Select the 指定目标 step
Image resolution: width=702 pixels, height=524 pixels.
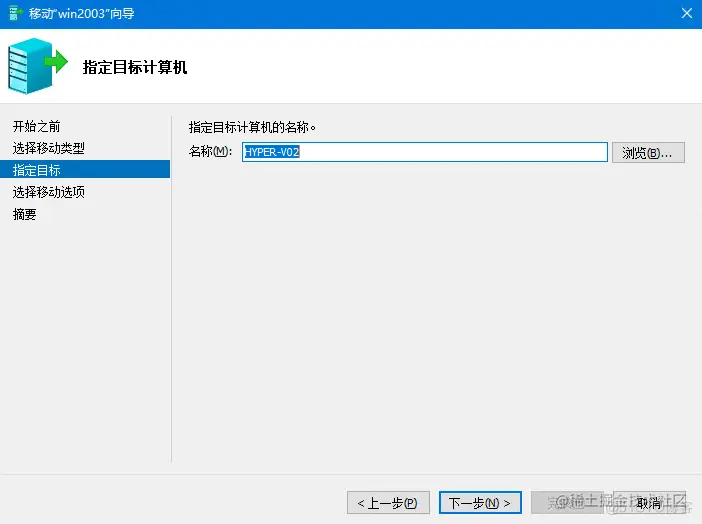coord(85,170)
